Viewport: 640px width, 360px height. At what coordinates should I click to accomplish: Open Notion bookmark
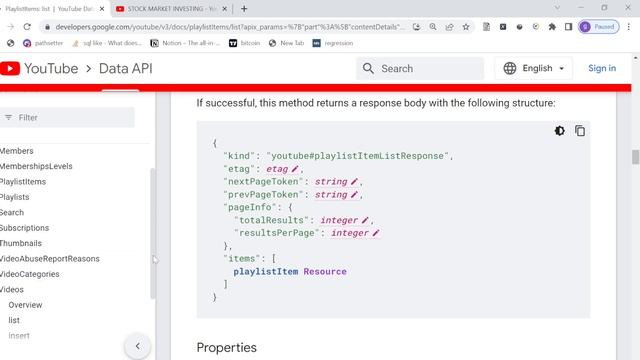(185, 43)
